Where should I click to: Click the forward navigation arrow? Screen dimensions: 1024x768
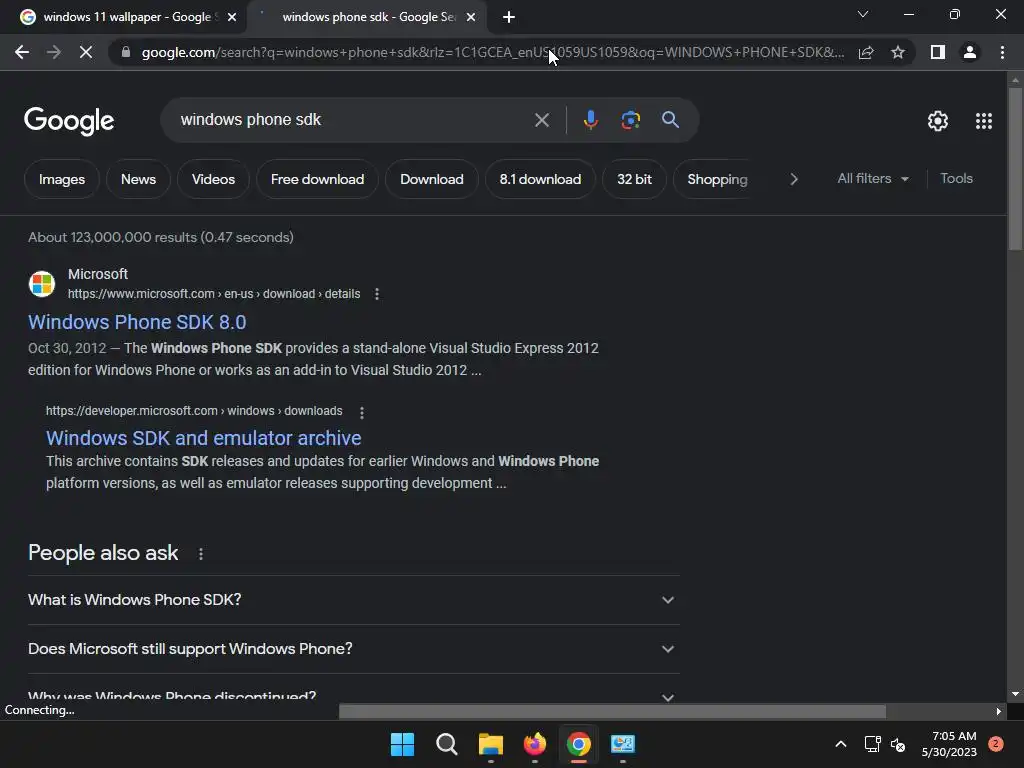pos(54,52)
